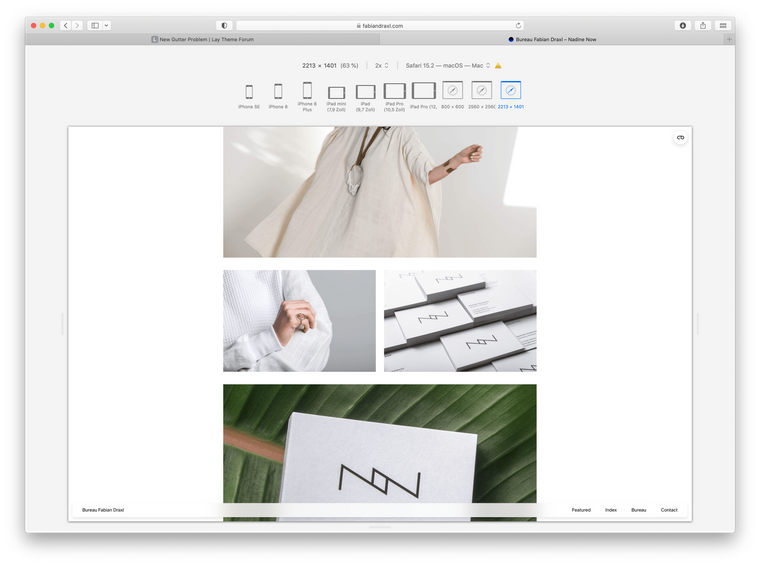
Task: Select the 800 × 600 viewport preset
Action: pyautogui.click(x=453, y=91)
